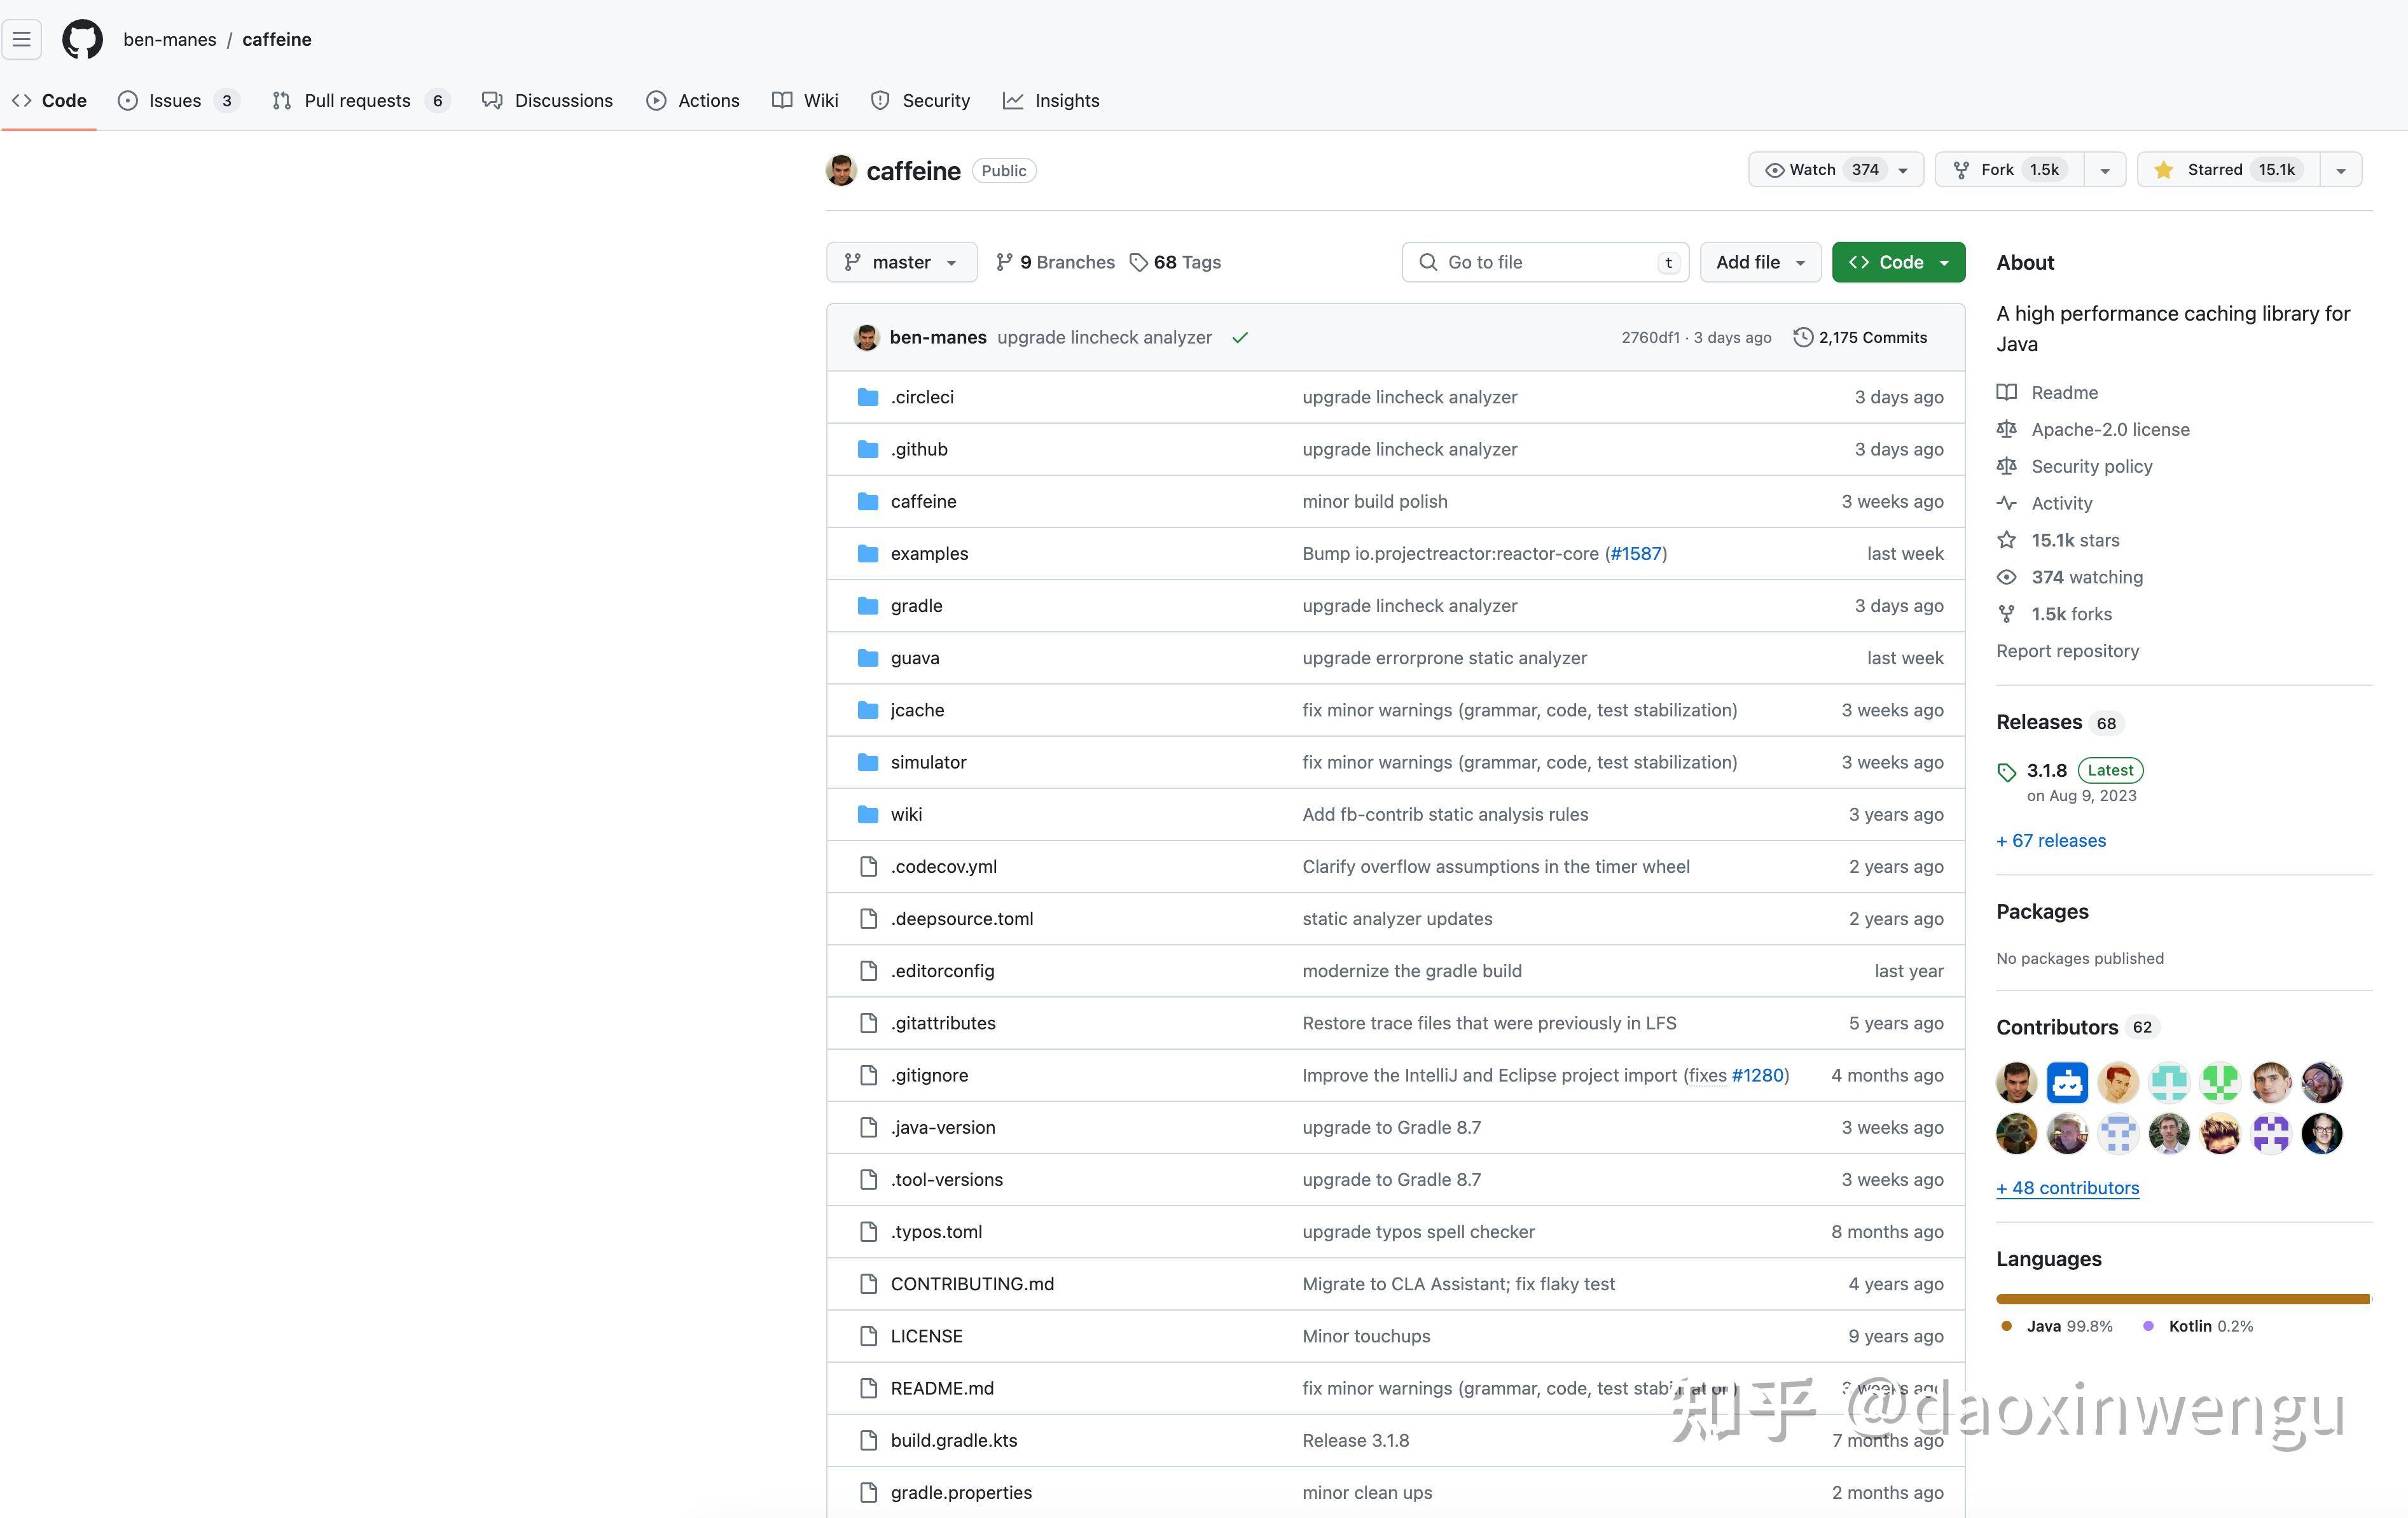Click the green check status icon
The image size is (2408, 1518).
tap(1240, 338)
